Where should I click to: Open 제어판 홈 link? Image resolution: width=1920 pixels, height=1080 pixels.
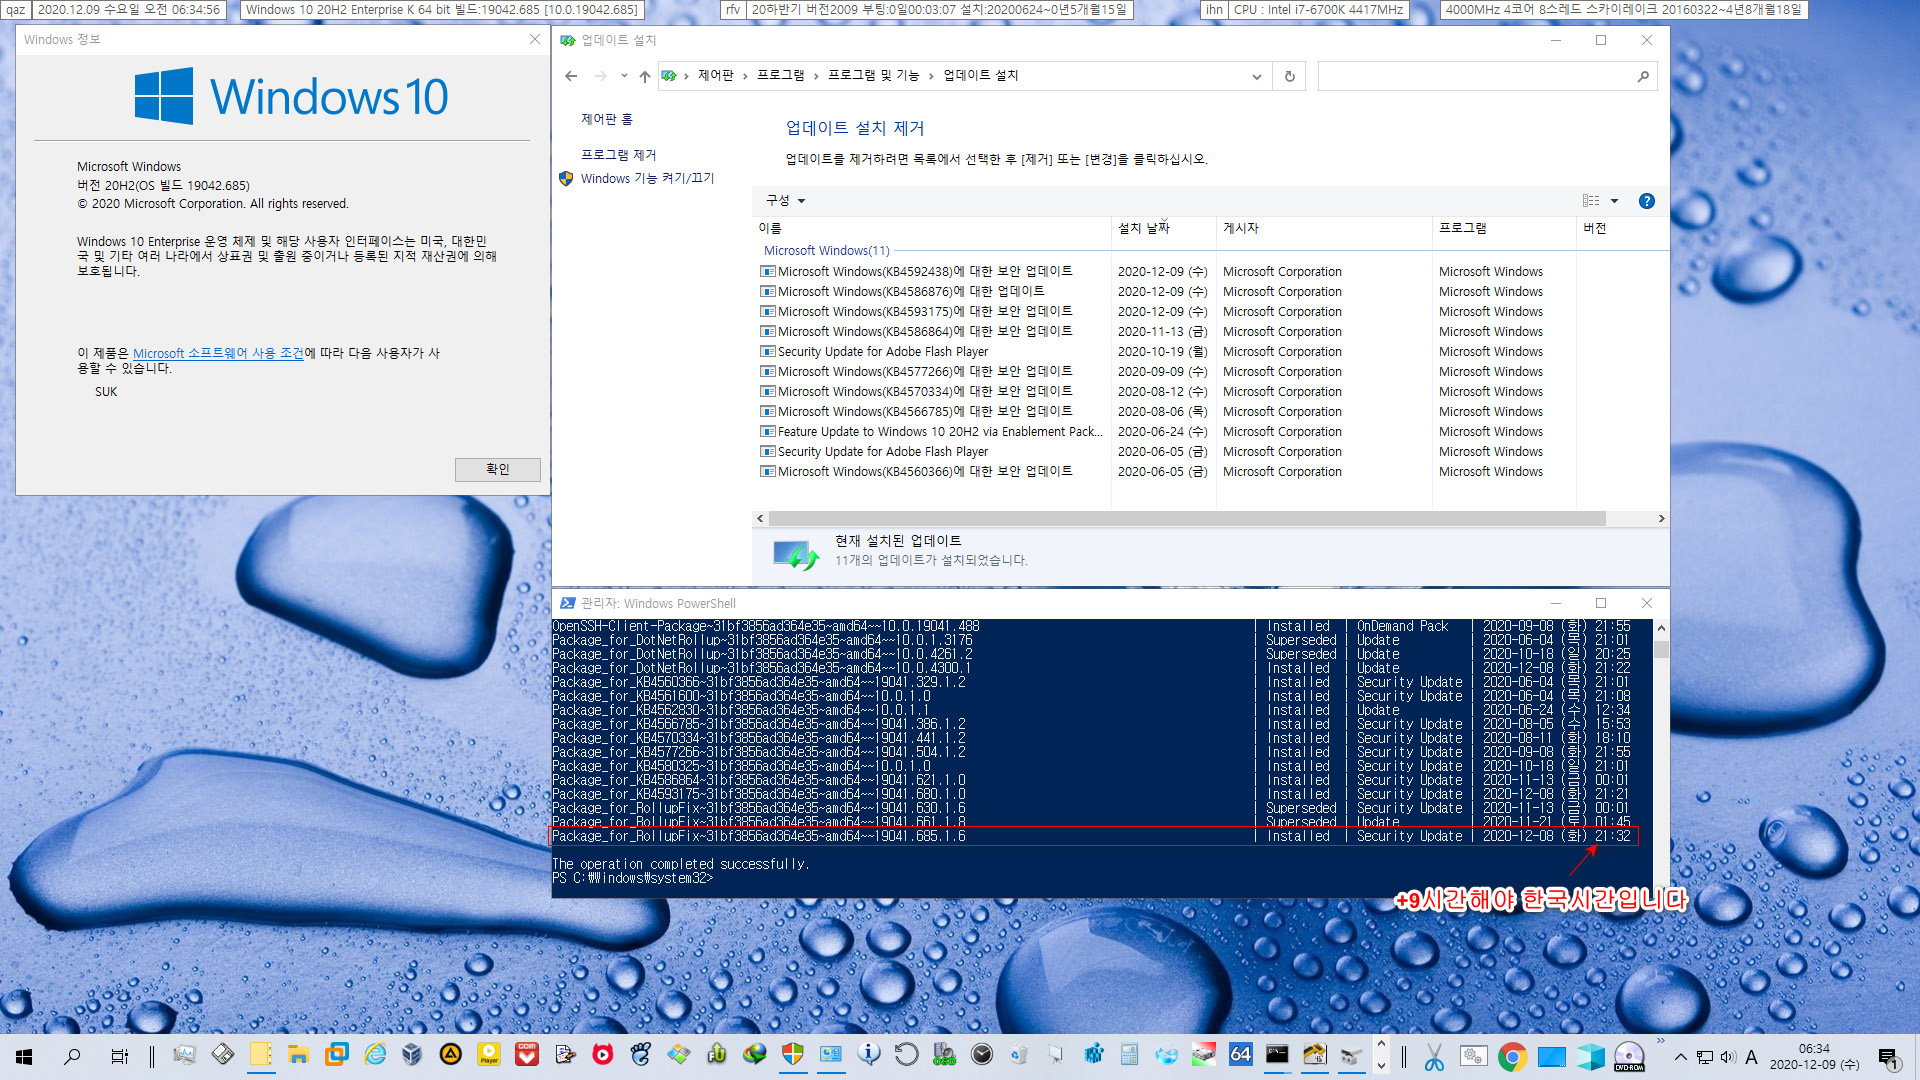pyautogui.click(x=607, y=119)
